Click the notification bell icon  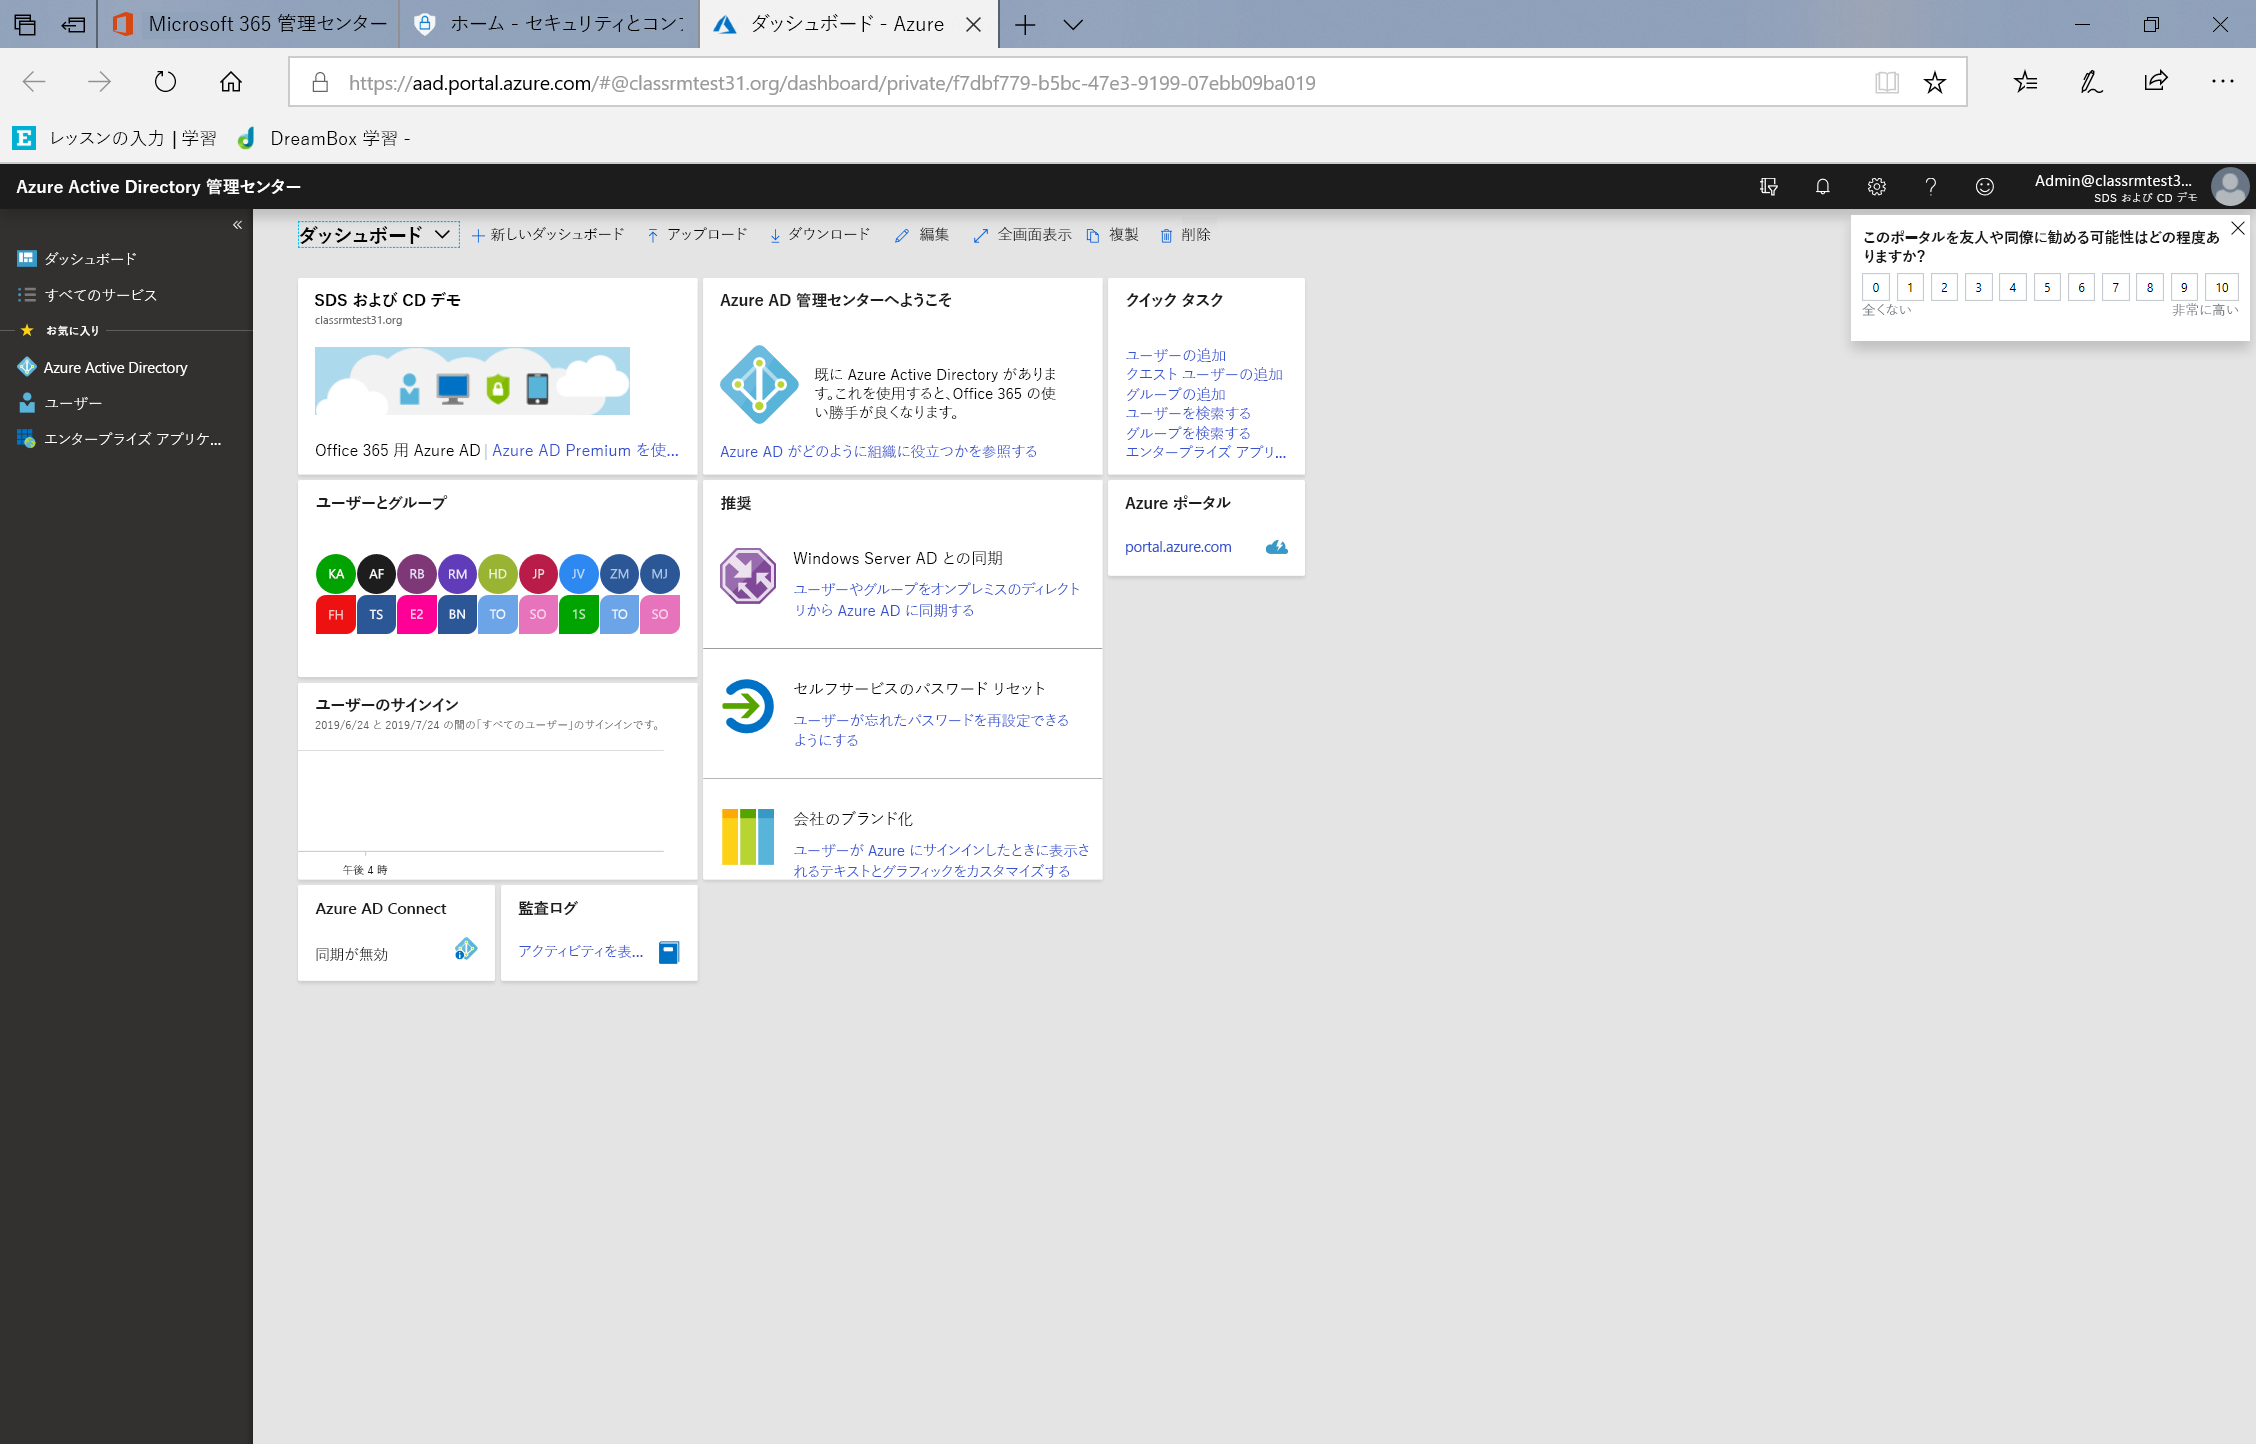coord(1824,186)
